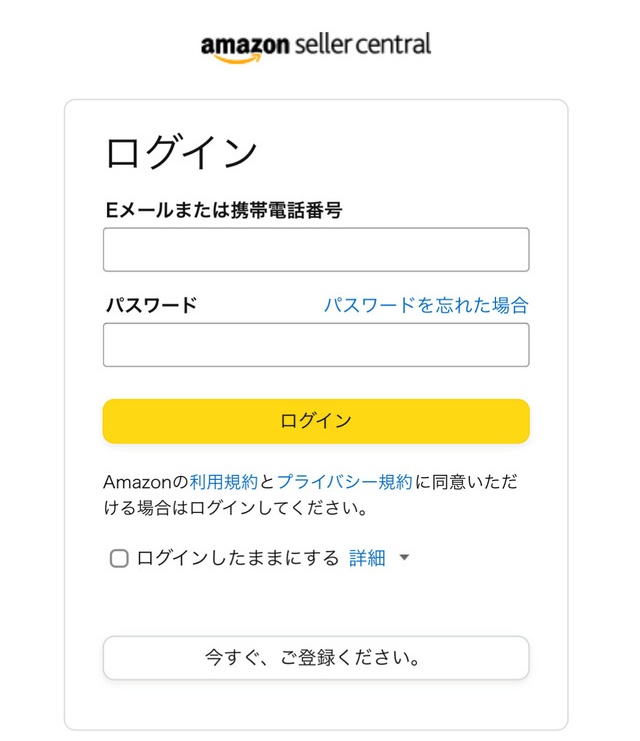Open the 利用規約 link
The image size is (640, 741).
[224, 482]
